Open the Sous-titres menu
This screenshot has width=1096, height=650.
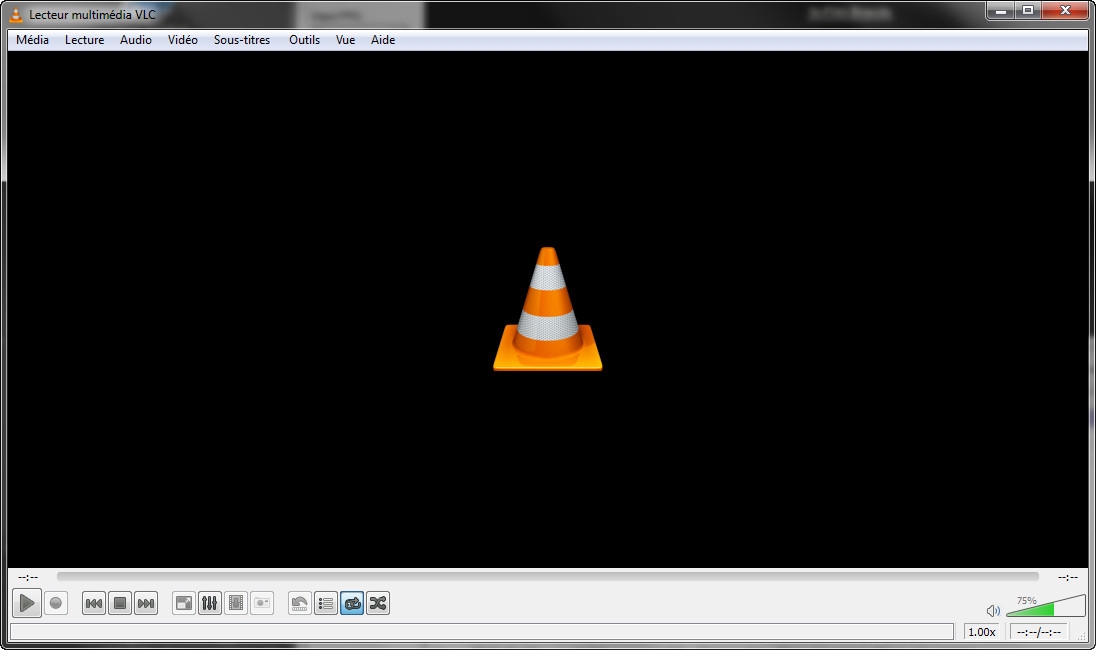[242, 40]
